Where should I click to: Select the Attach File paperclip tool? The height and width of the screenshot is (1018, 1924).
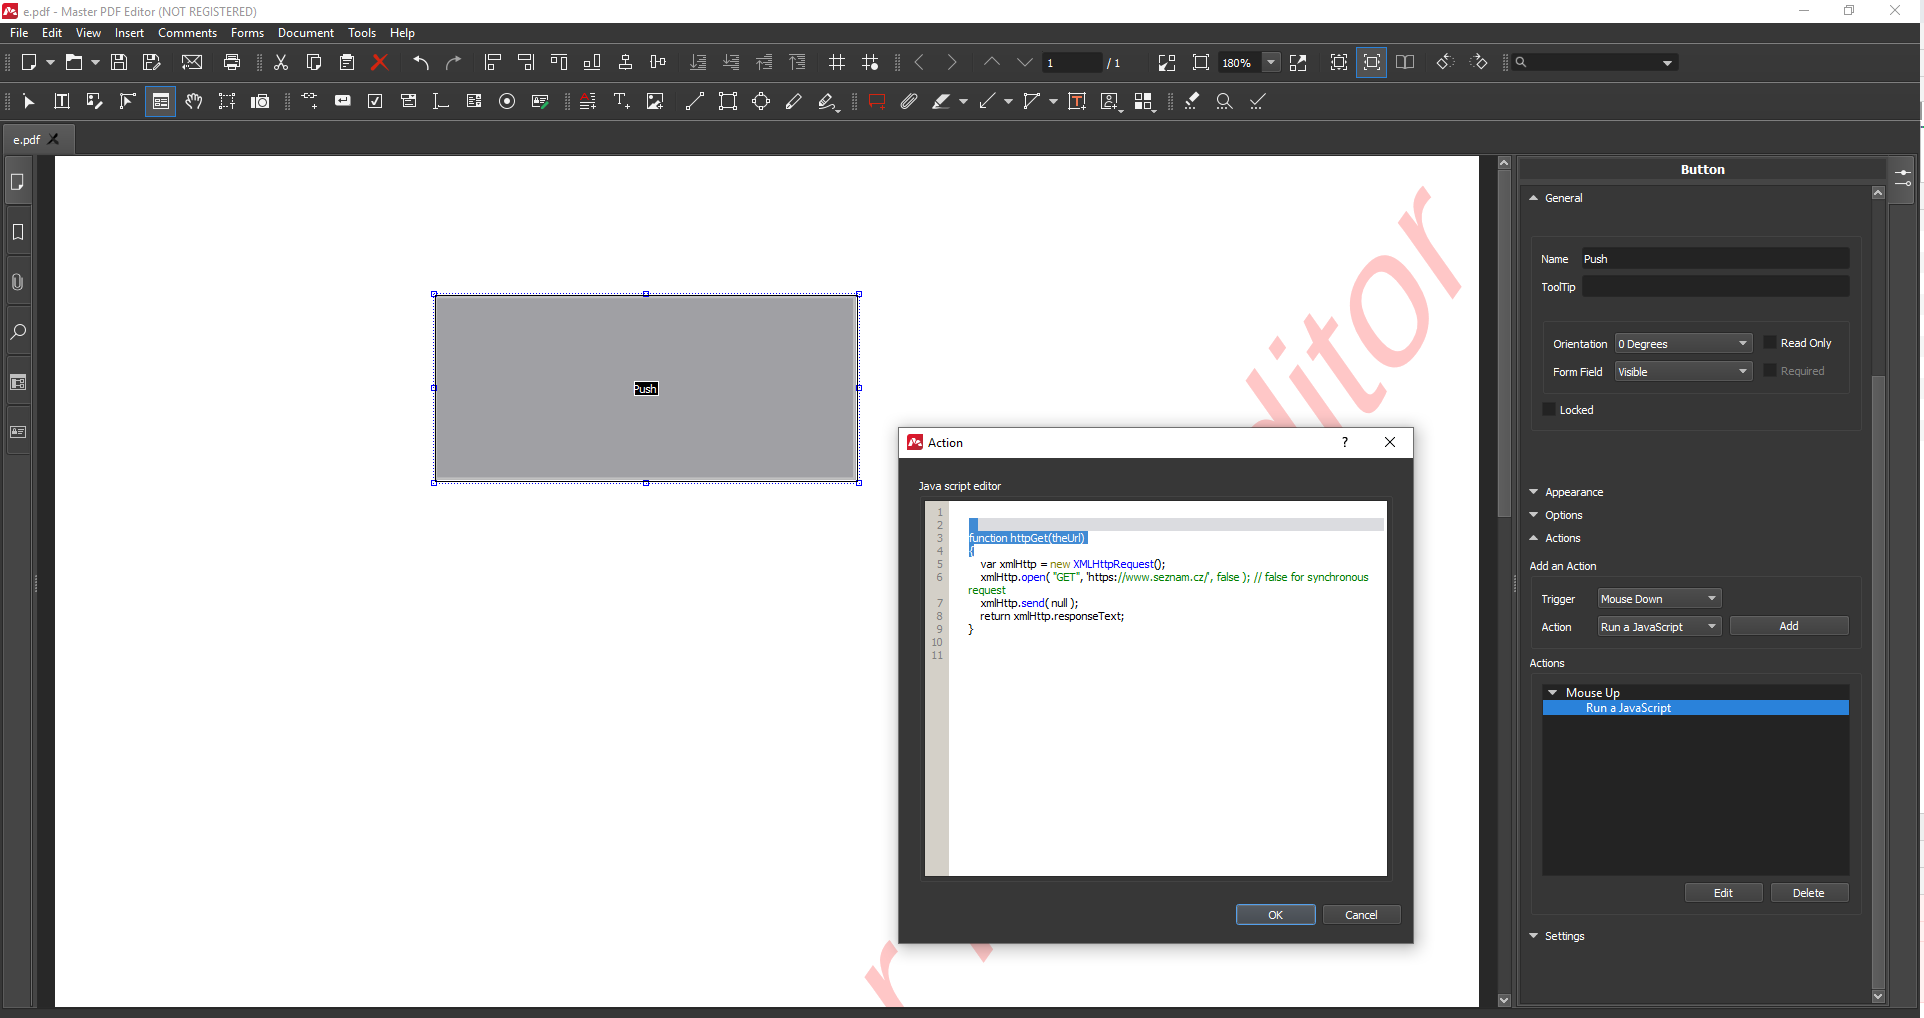pyautogui.click(x=909, y=101)
